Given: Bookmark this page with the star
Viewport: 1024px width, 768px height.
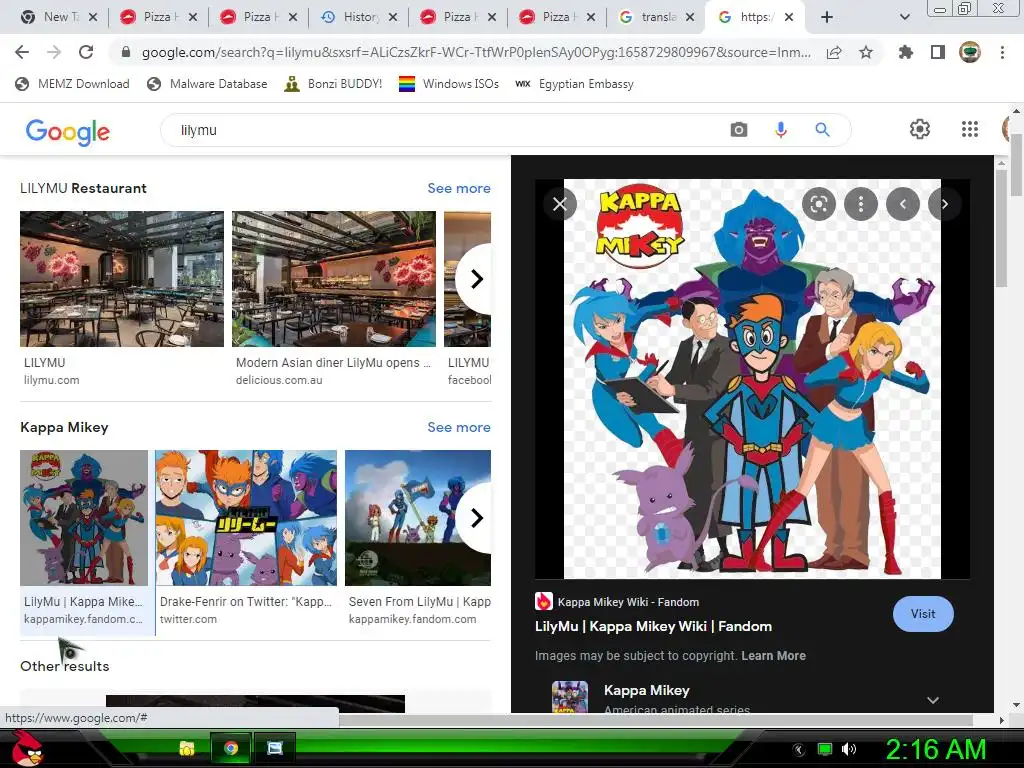Looking at the screenshot, I should tap(866, 52).
